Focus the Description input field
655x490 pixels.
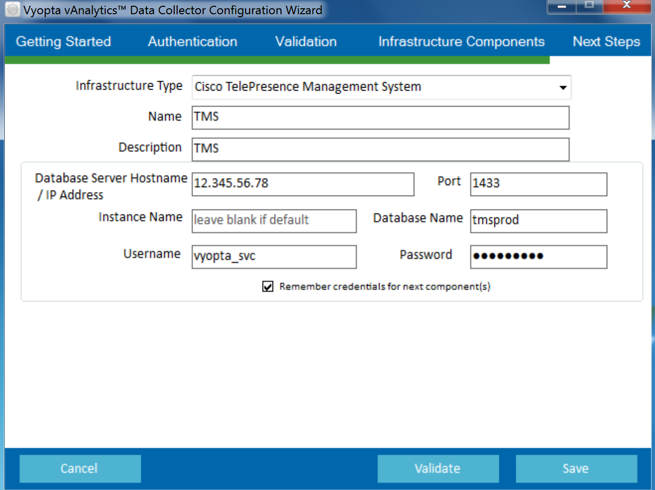click(x=381, y=149)
